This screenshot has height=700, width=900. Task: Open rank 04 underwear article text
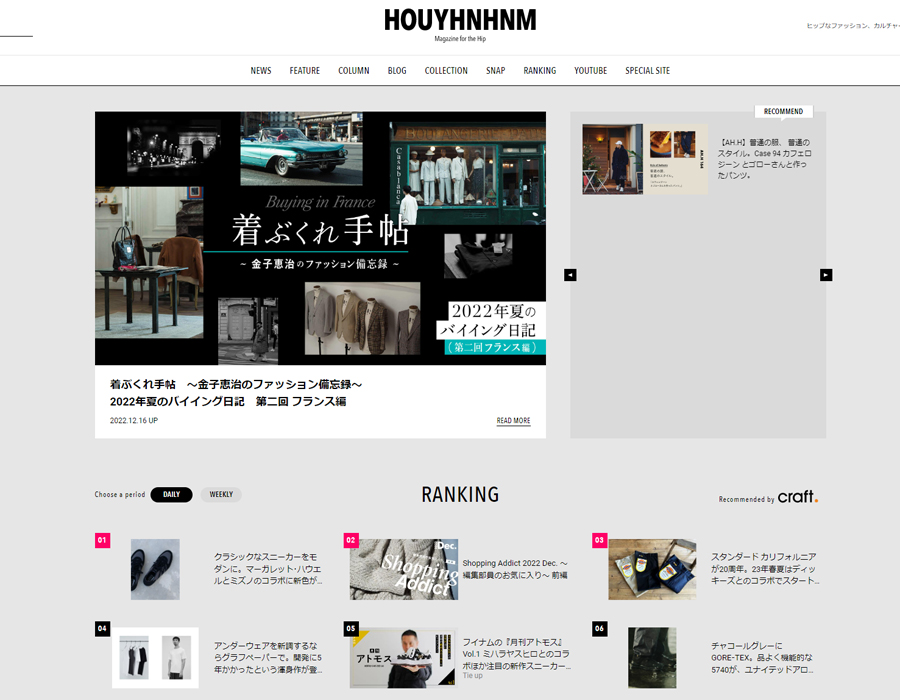click(x=266, y=657)
